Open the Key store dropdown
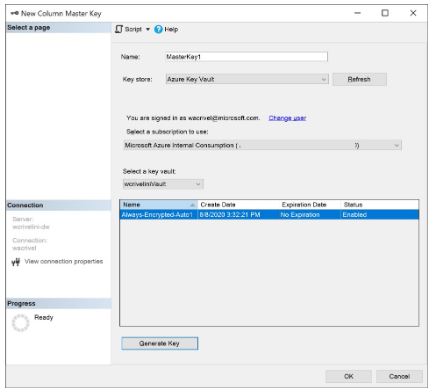The height and width of the screenshot is (392, 434). click(x=247, y=79)
